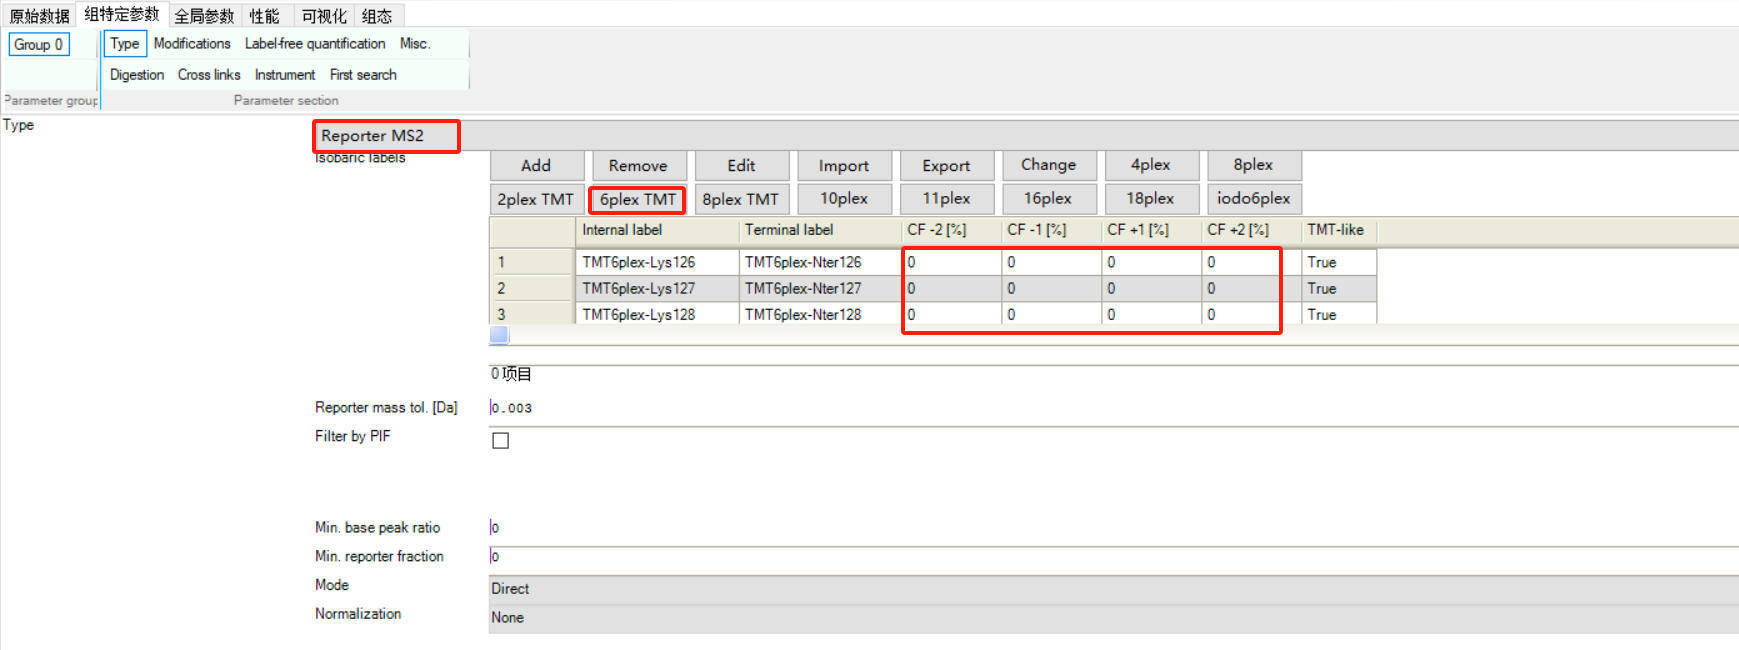The height and width of the screenshot is (650, 1739).
Task: Load the 2plex TMT preset
Action: click(x=536, y=199)
